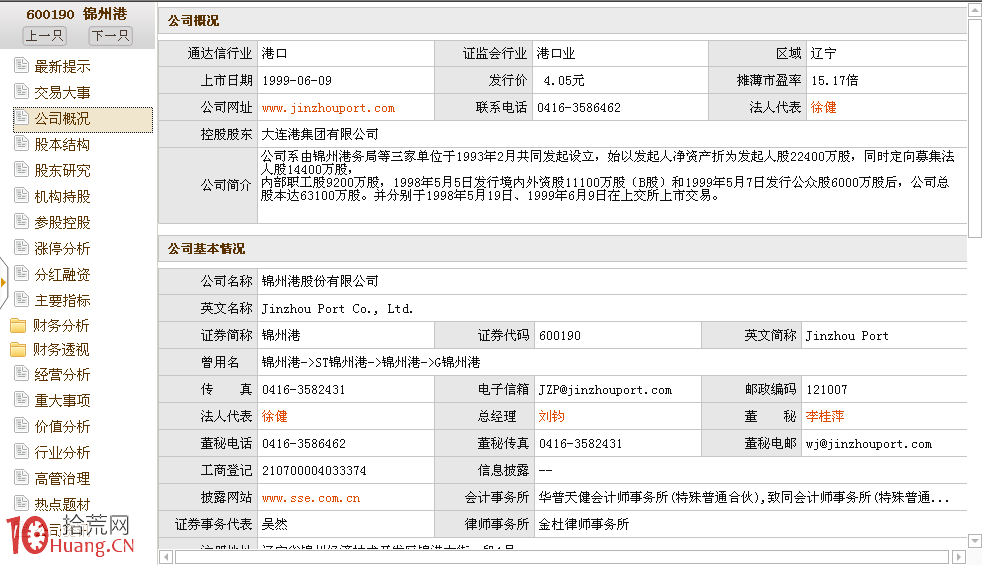Viewport: 982px width, 565px height.
Task: Click the document icon beside 公司概况
Action: (x=21, y=117)
